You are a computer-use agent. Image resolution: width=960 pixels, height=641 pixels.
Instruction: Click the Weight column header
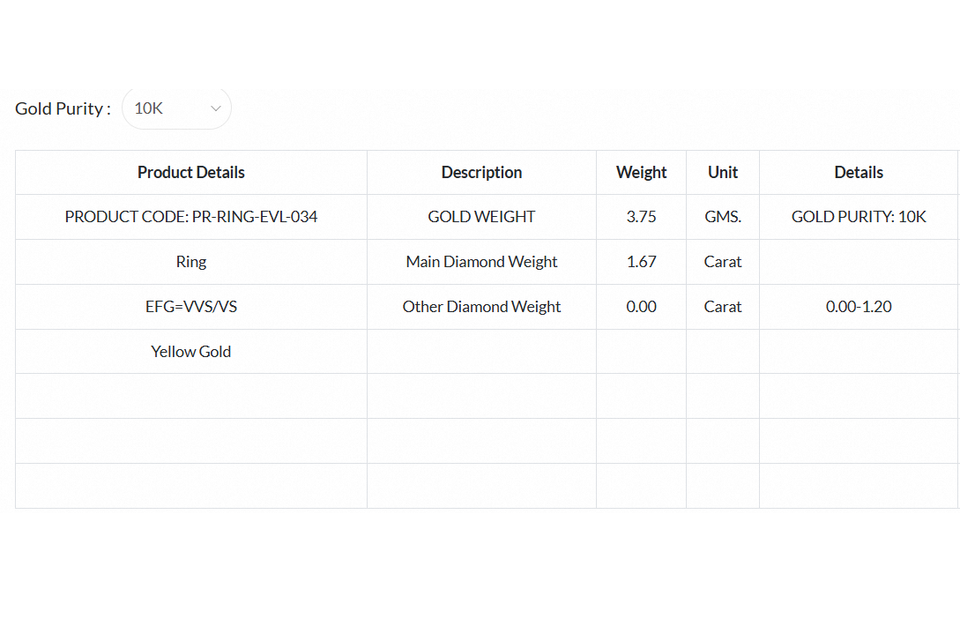[641, 172]
